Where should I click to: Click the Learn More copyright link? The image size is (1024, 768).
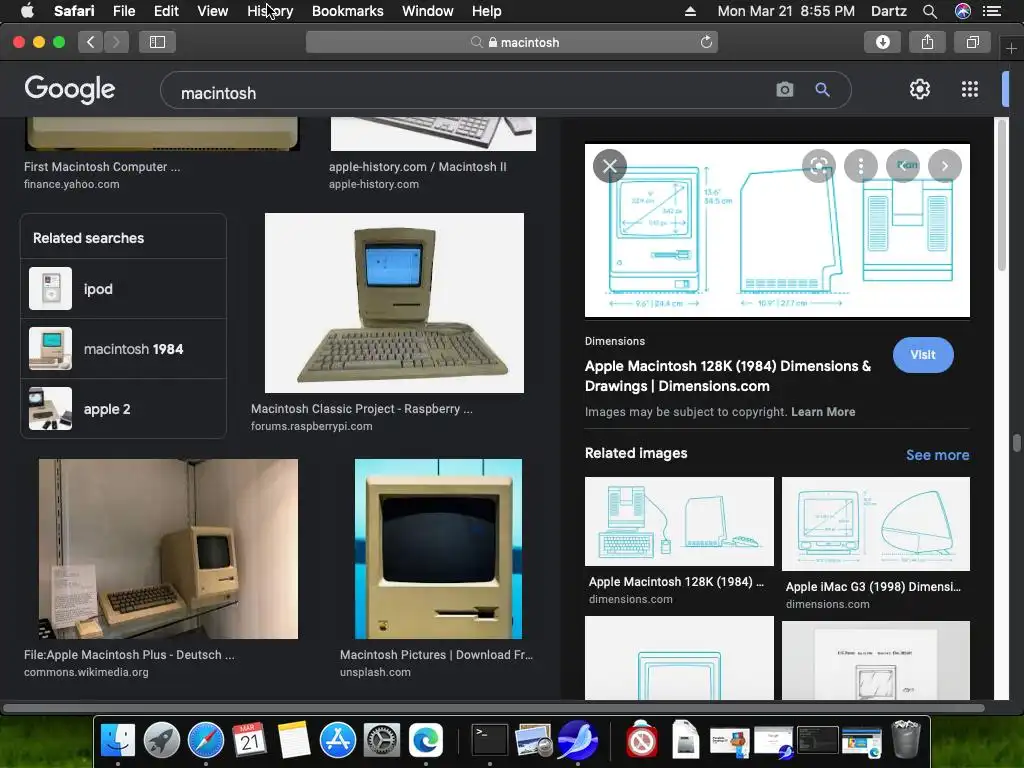(823, 411)
